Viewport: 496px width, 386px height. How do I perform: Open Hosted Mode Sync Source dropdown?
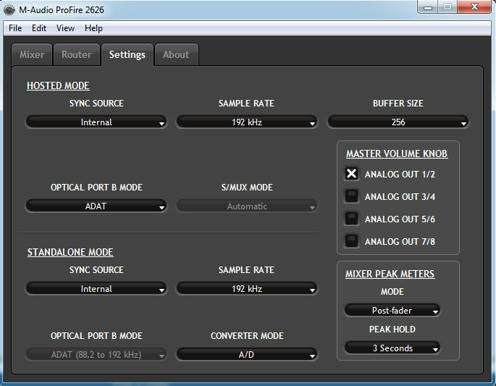click(x=96, y=122)
